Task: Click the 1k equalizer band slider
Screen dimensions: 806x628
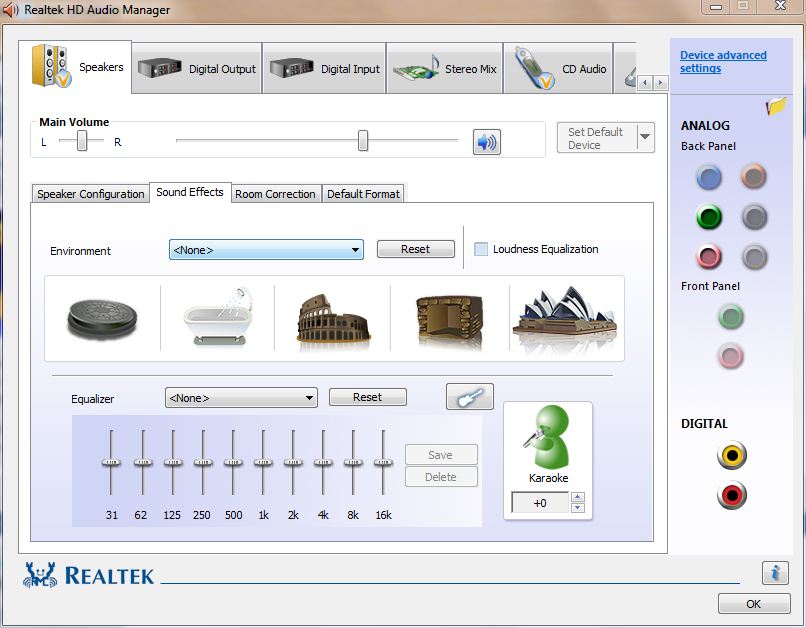Action: pyautogui.click(x=263, y=463)
